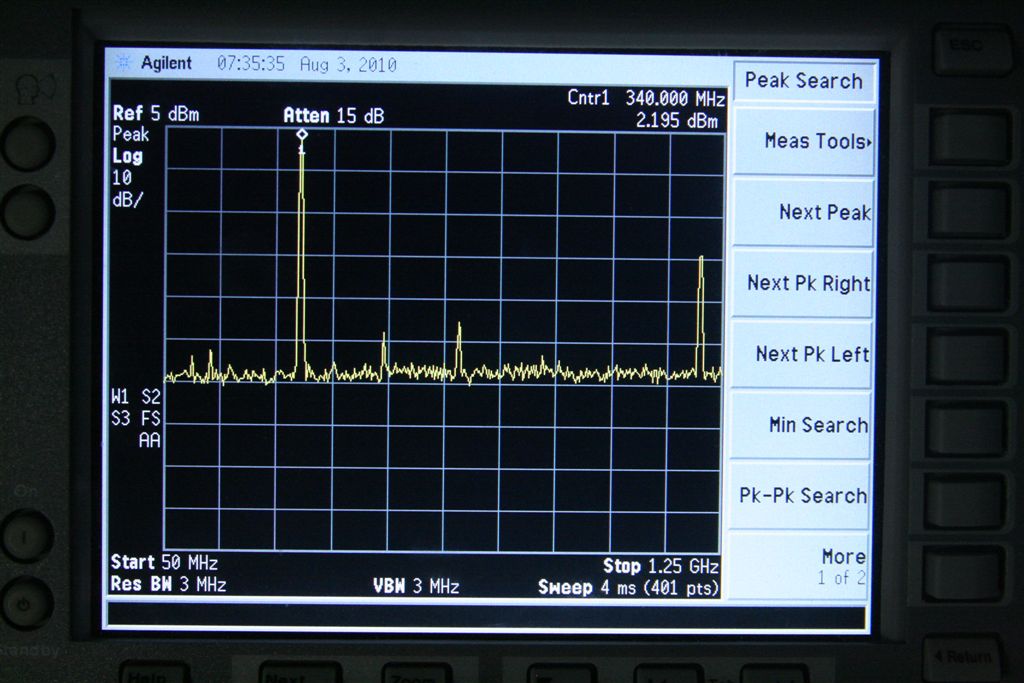
Task: Choose Next Pk Right
Action: (805, 283)
